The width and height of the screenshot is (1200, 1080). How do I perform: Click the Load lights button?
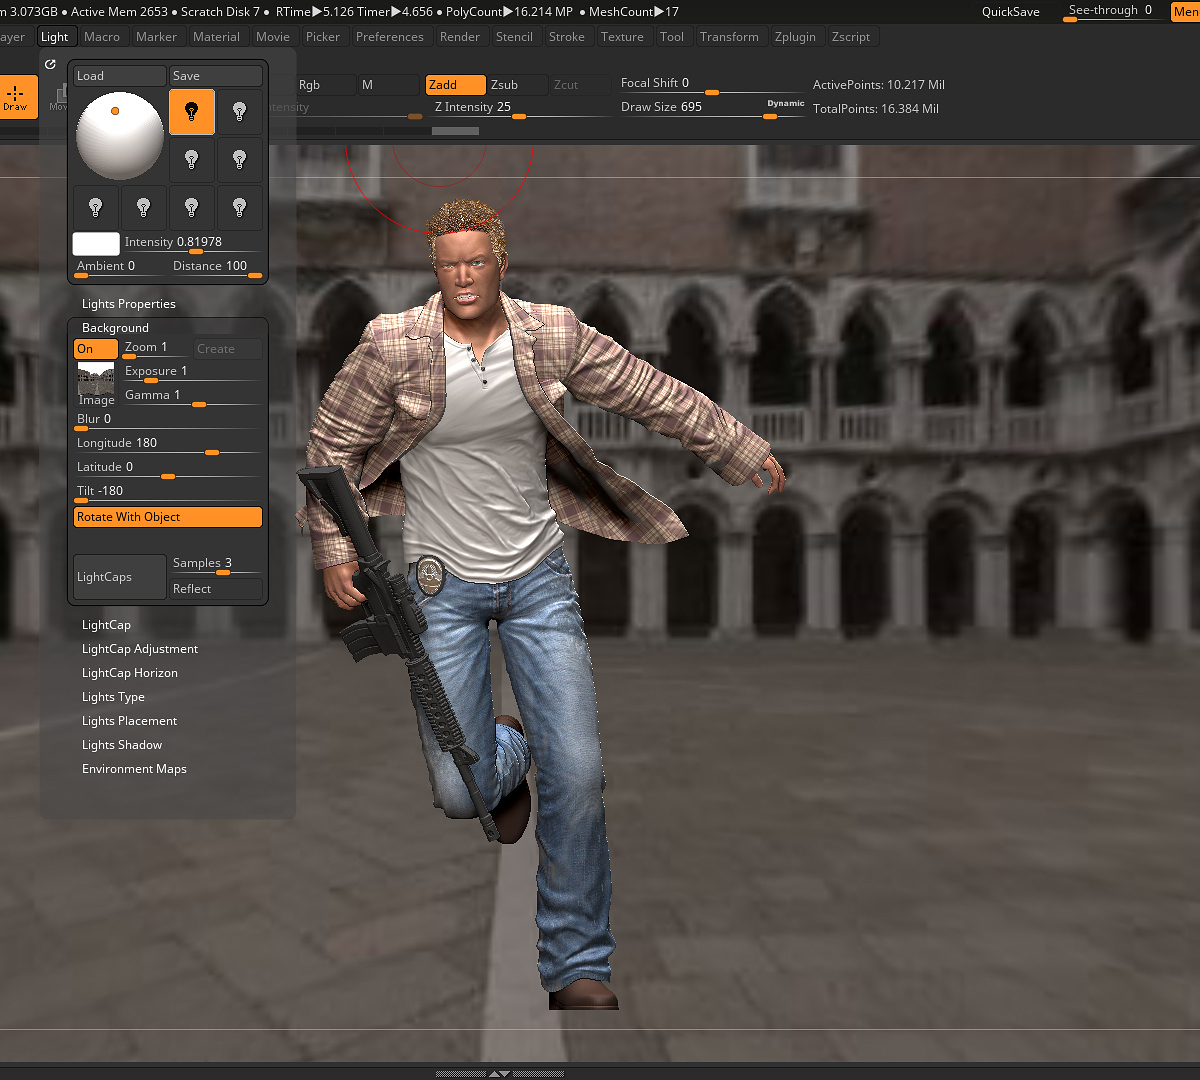pos(120,76)
